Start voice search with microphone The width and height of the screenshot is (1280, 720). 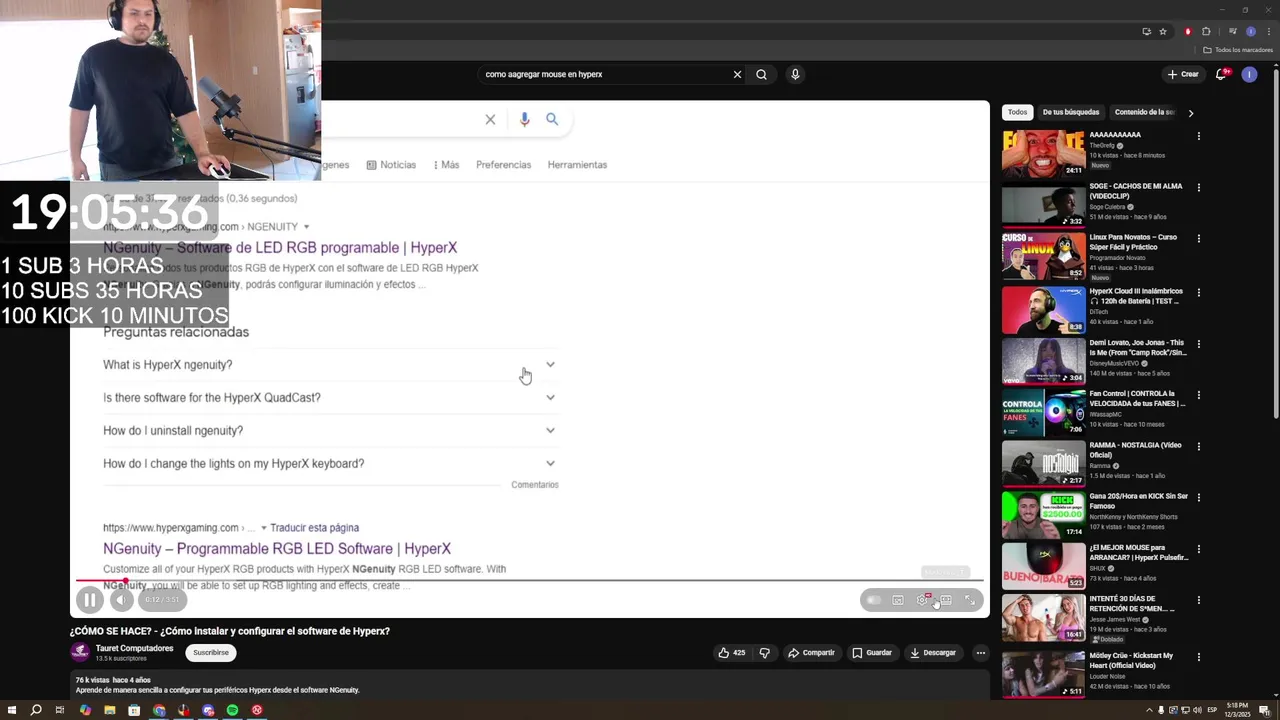795,74
